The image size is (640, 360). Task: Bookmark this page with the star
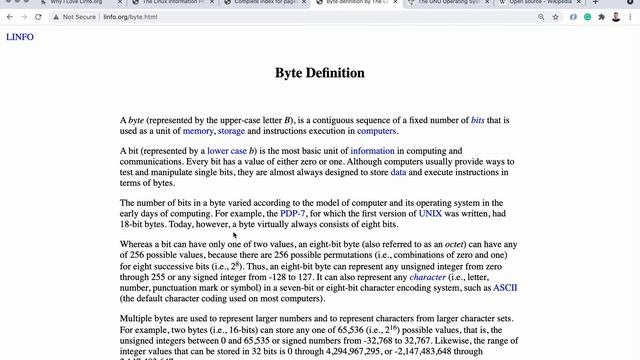pyautogui.click(x=556, y=17)
